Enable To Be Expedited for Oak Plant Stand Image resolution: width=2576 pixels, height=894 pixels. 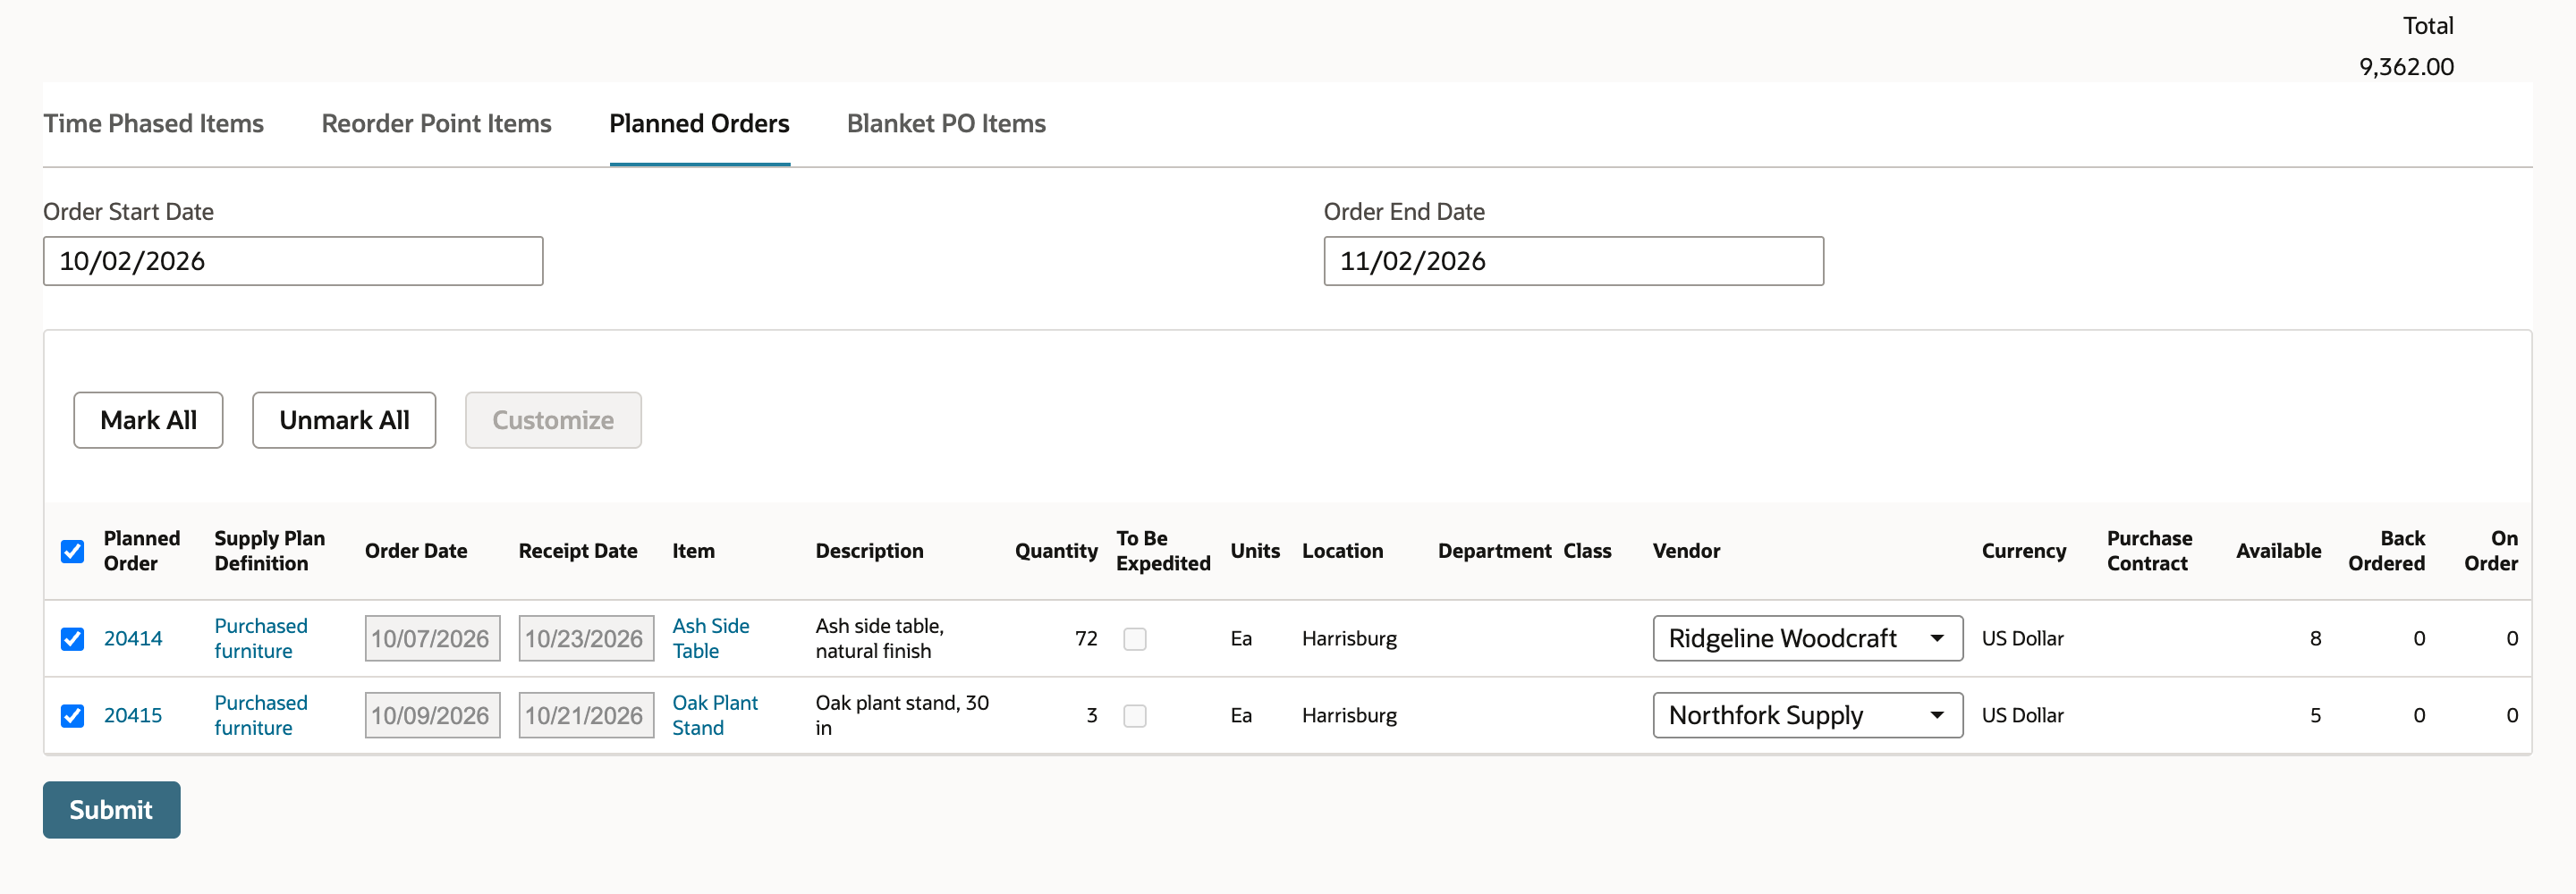coord(1134,715)
